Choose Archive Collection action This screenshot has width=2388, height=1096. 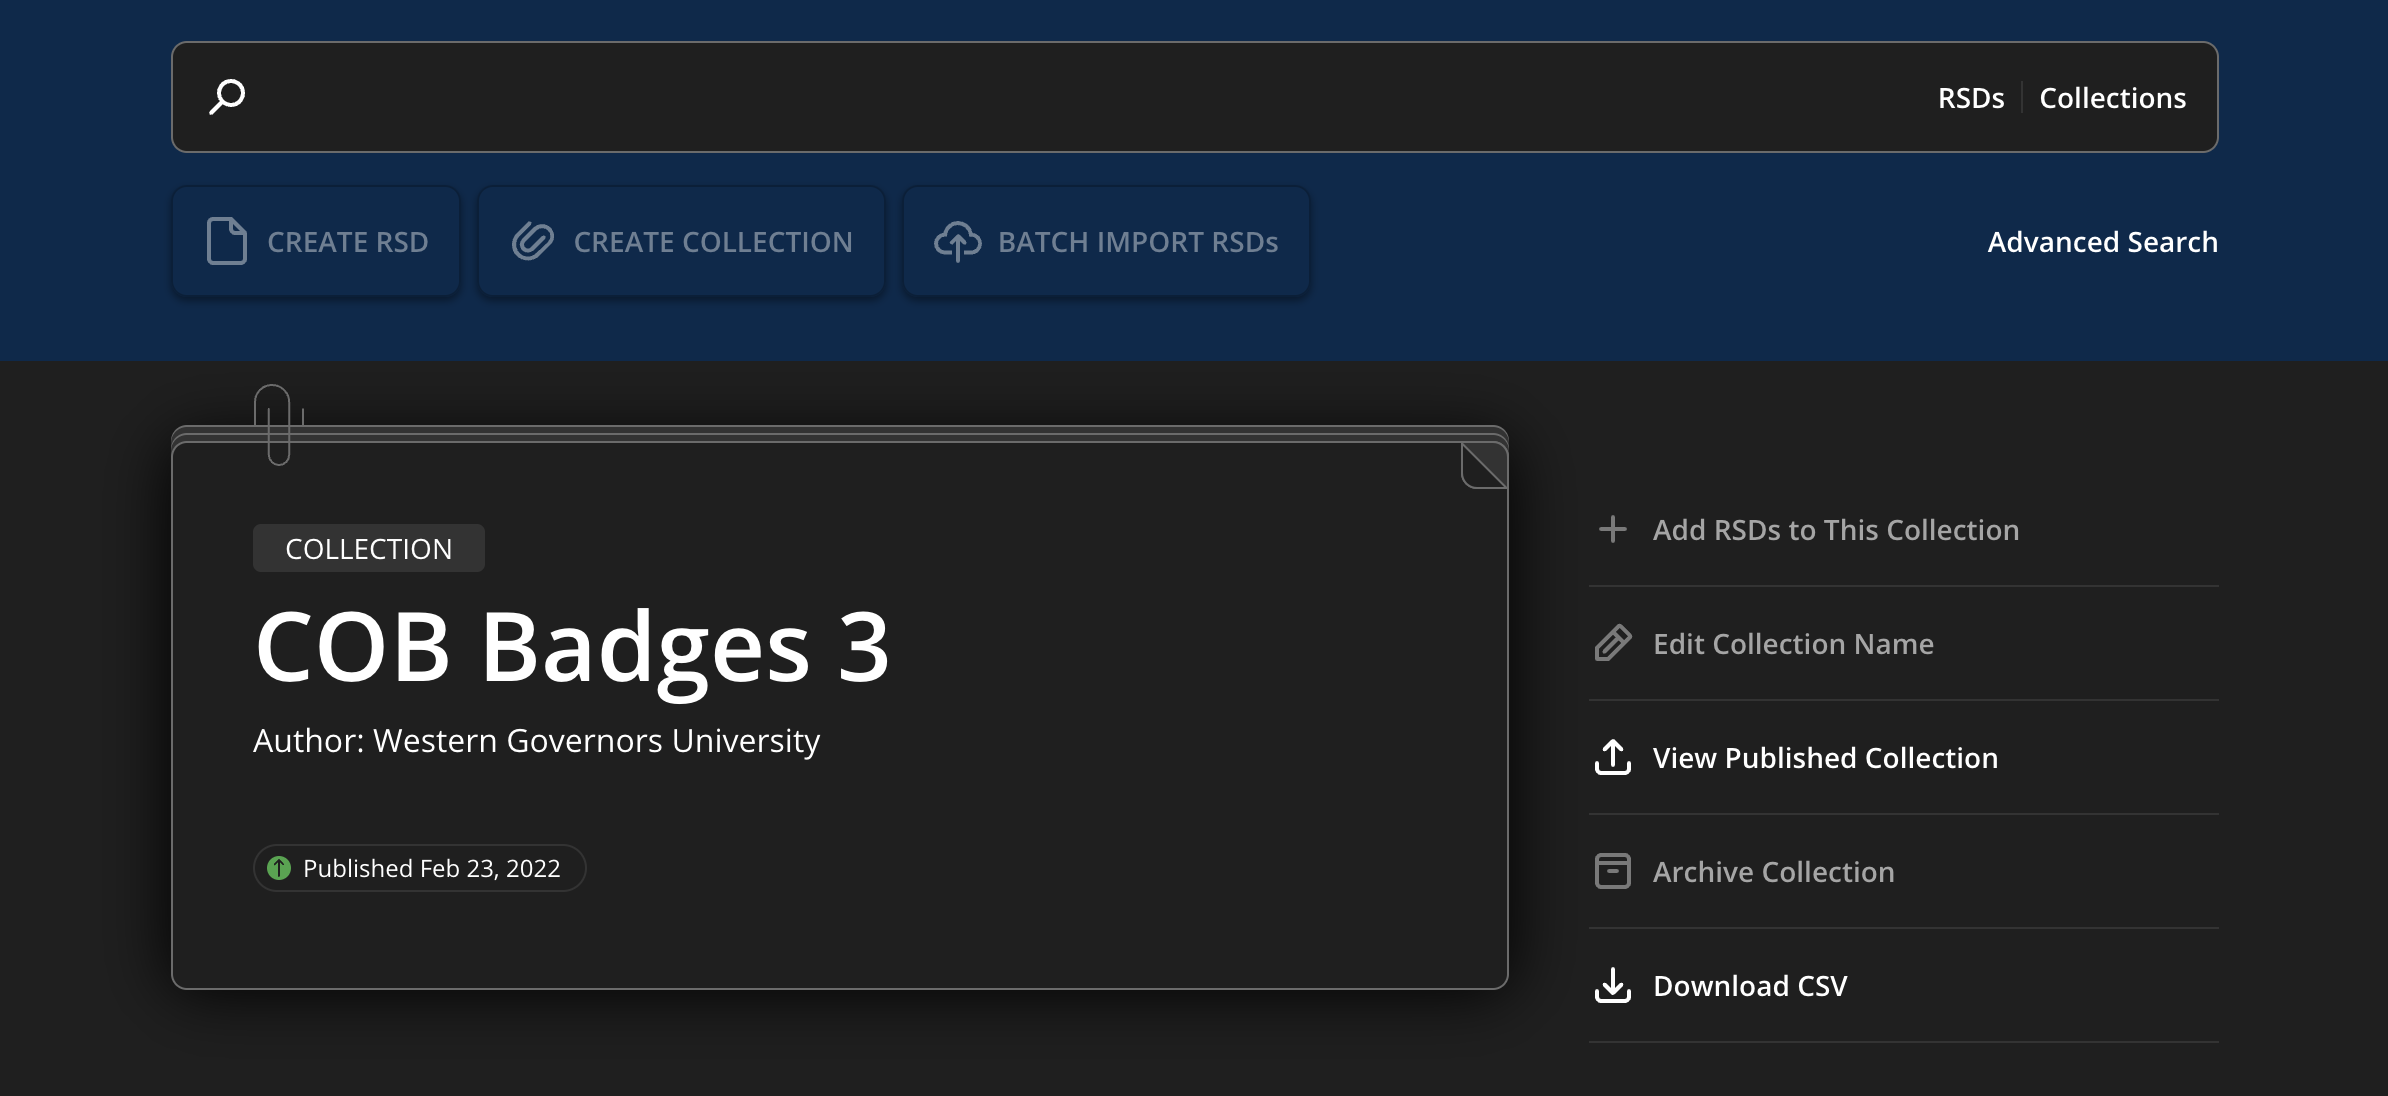click(x=1773, y=872)
